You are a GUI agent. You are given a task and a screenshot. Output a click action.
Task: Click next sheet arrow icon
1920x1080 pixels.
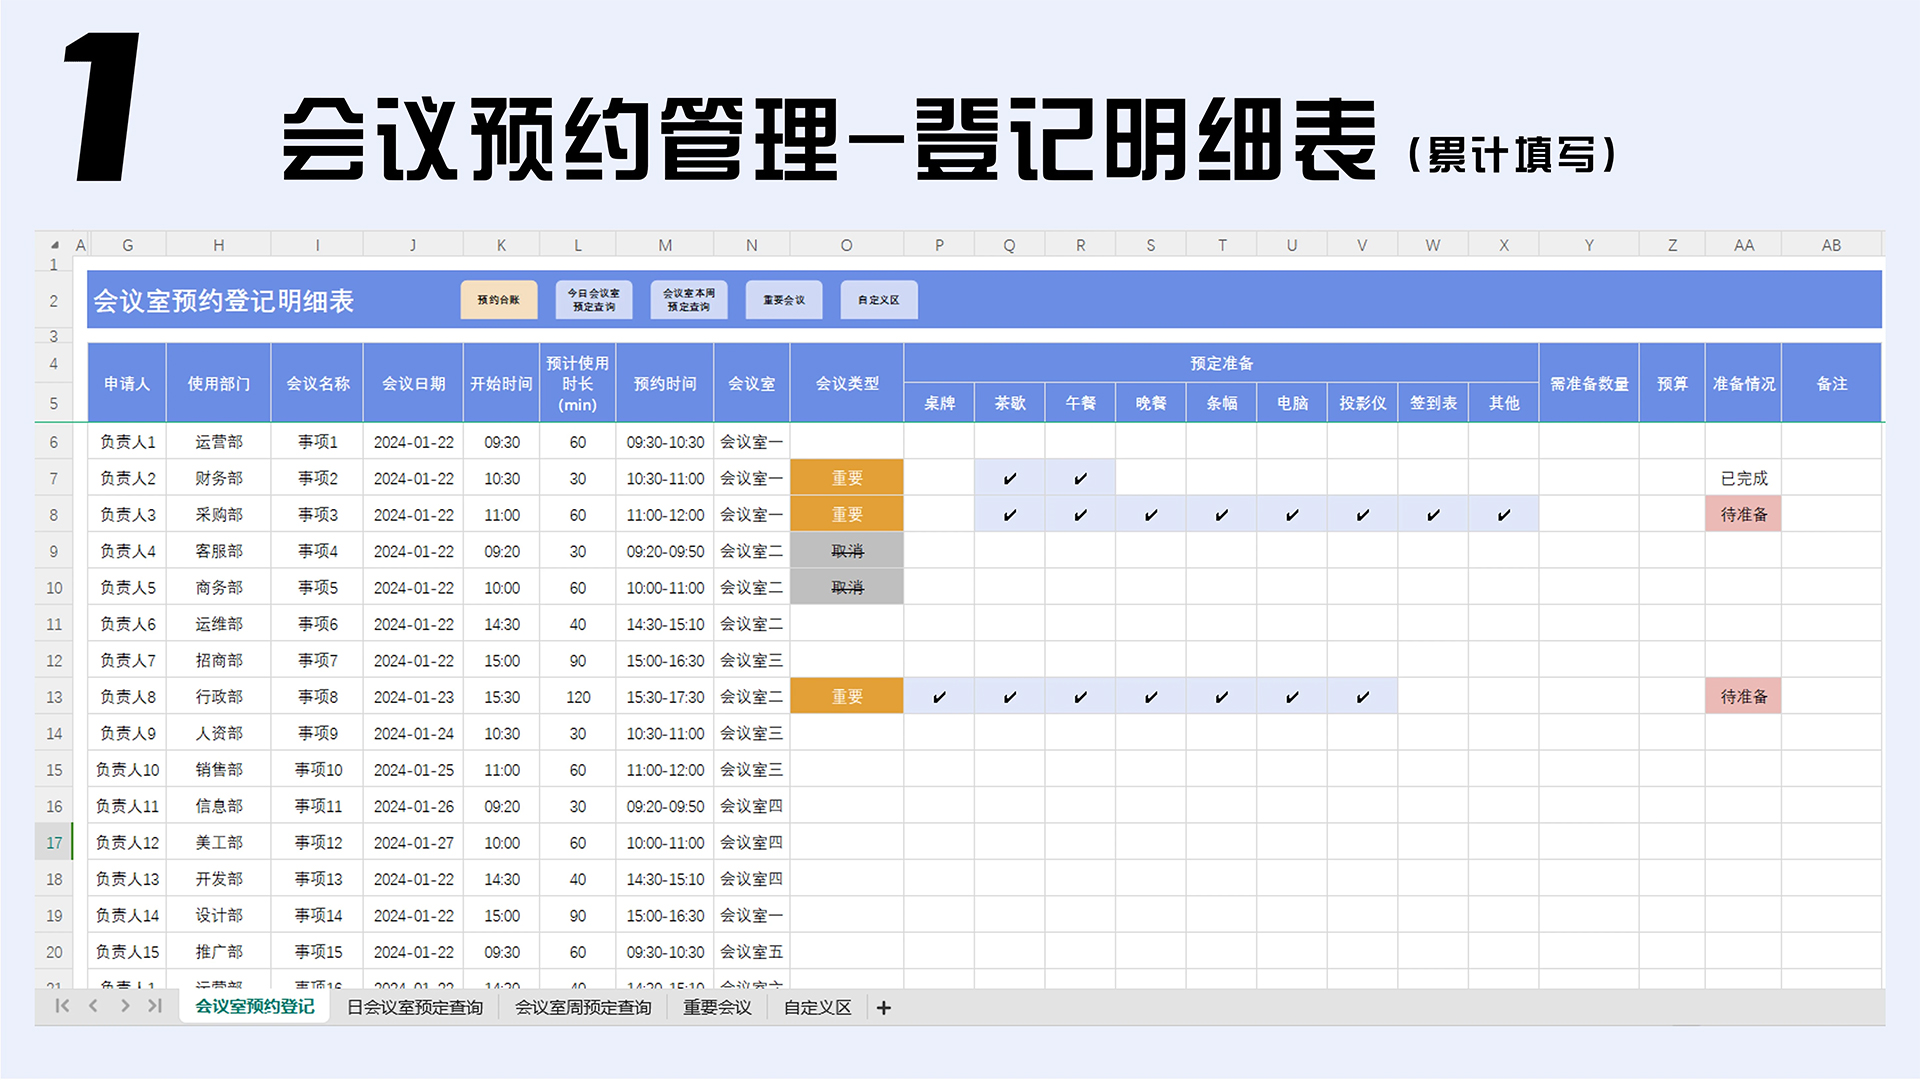tap(125, 1006)
